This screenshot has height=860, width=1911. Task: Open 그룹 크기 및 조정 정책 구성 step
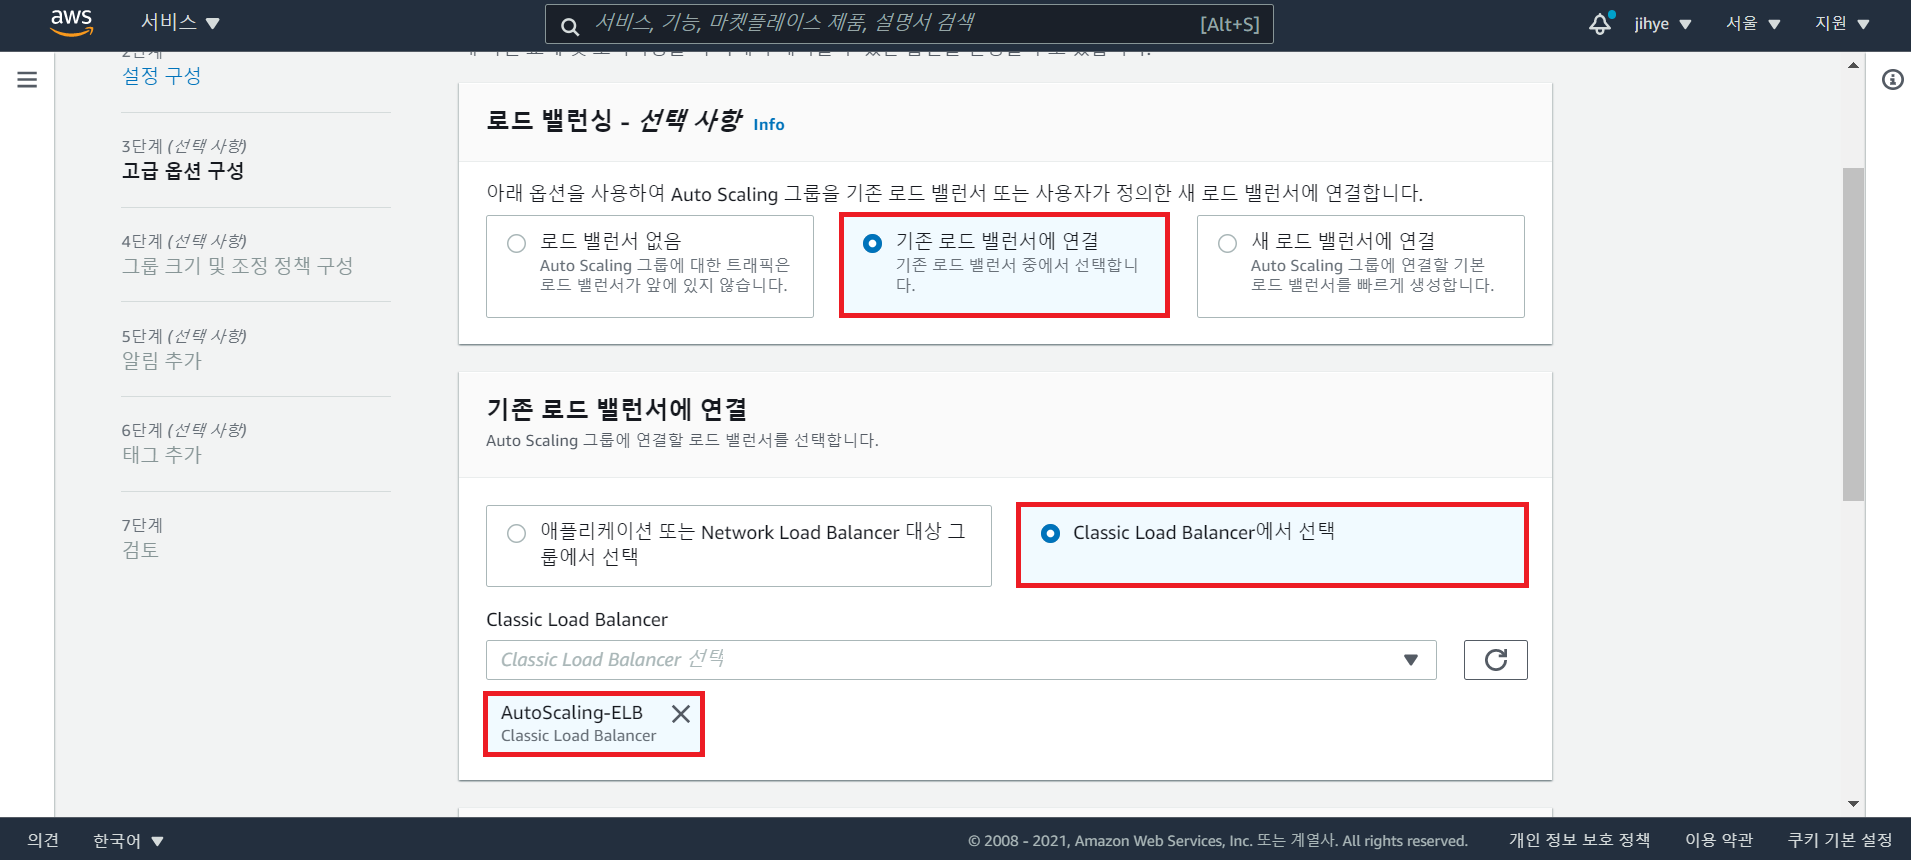237,266
